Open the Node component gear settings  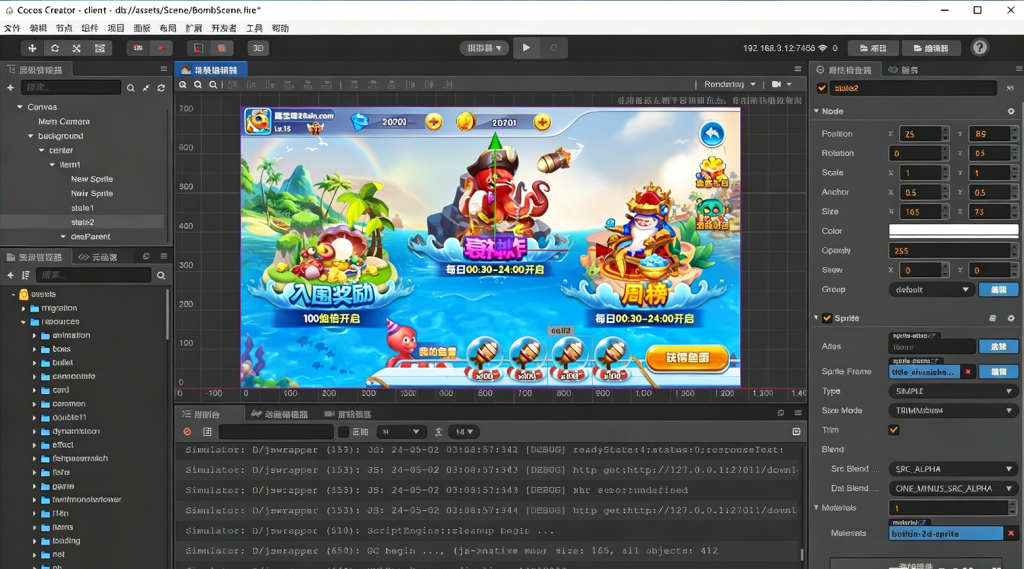[x=1011, y=111]
